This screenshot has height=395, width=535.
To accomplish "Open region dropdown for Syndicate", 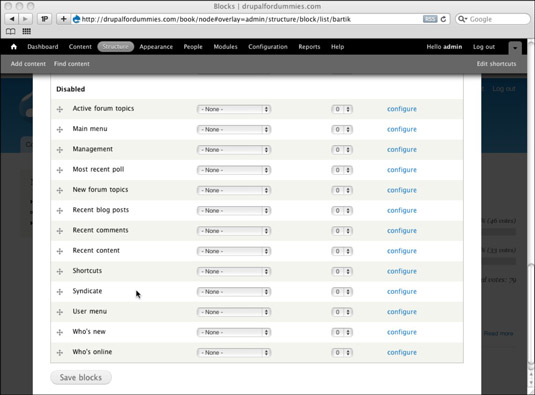I will pyautogui.click(x=234, y=292).
